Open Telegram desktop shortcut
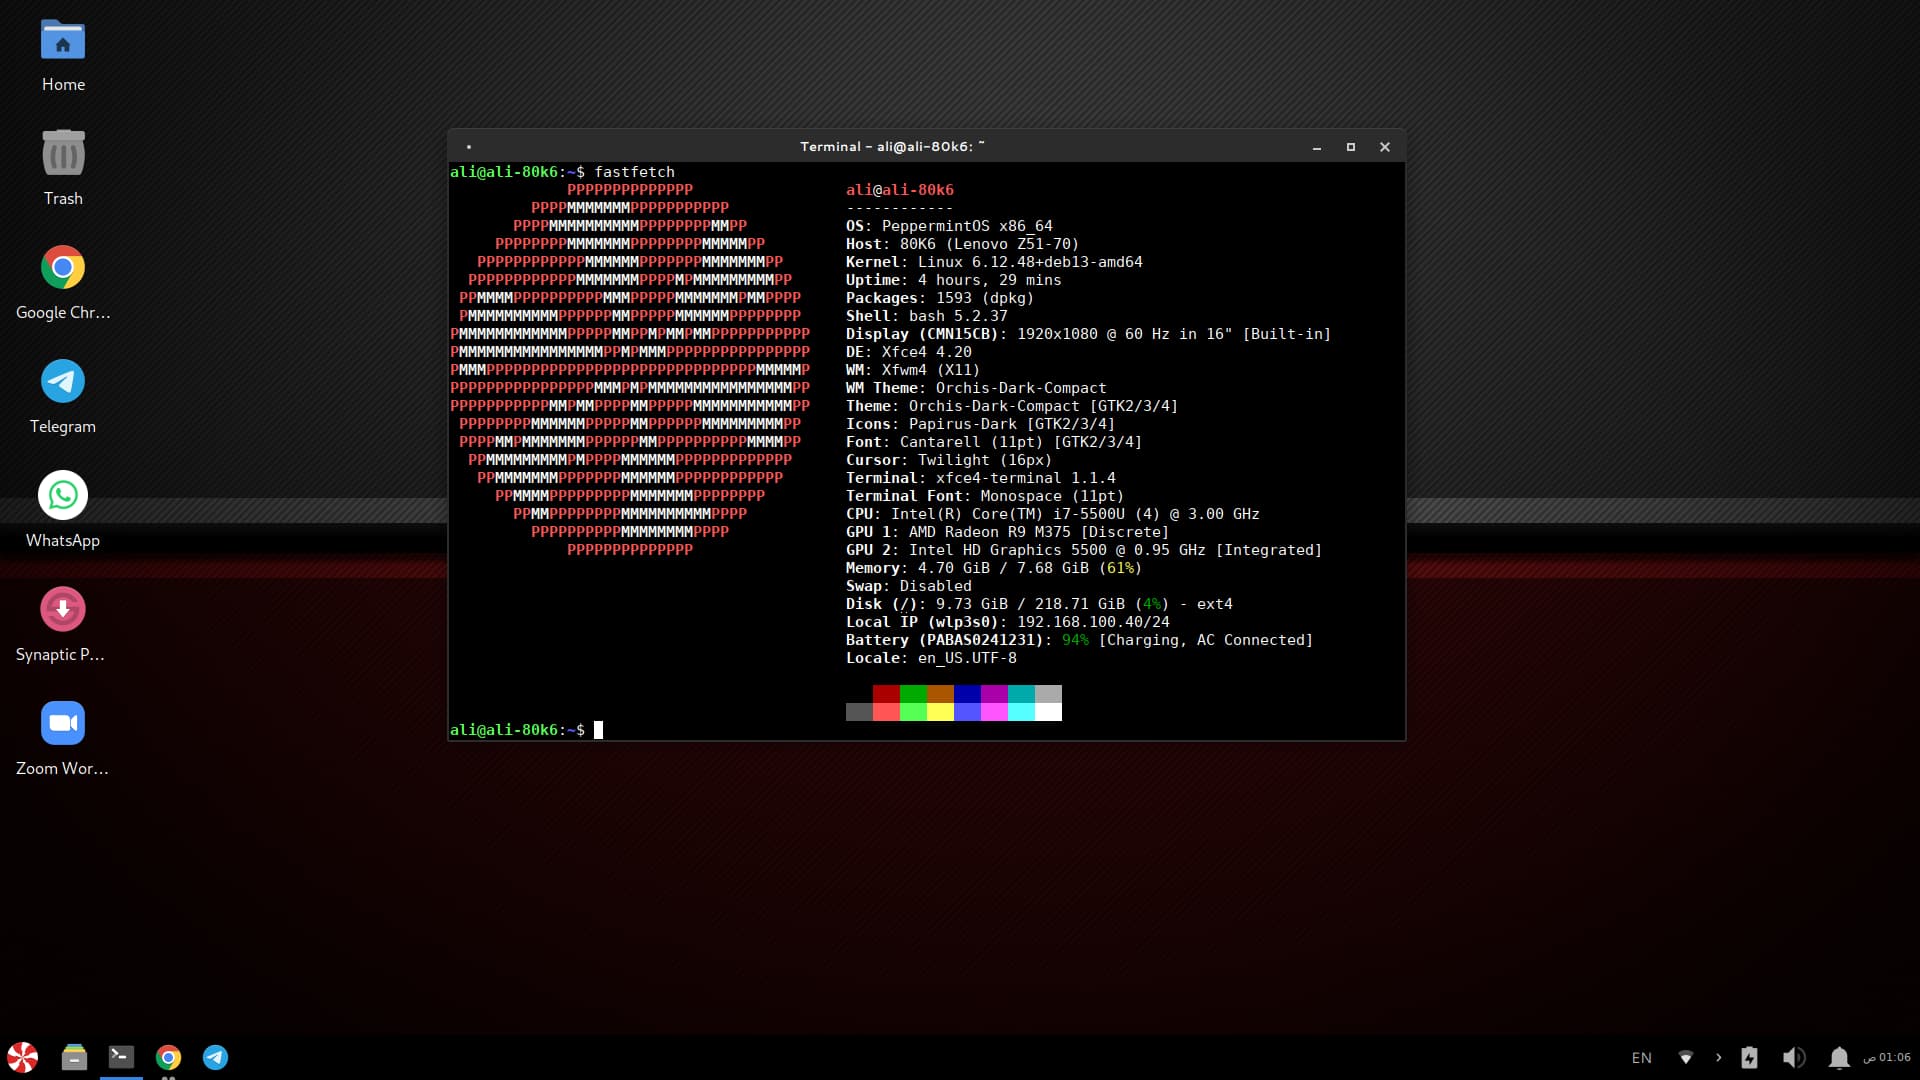 (x=63, y=382)
